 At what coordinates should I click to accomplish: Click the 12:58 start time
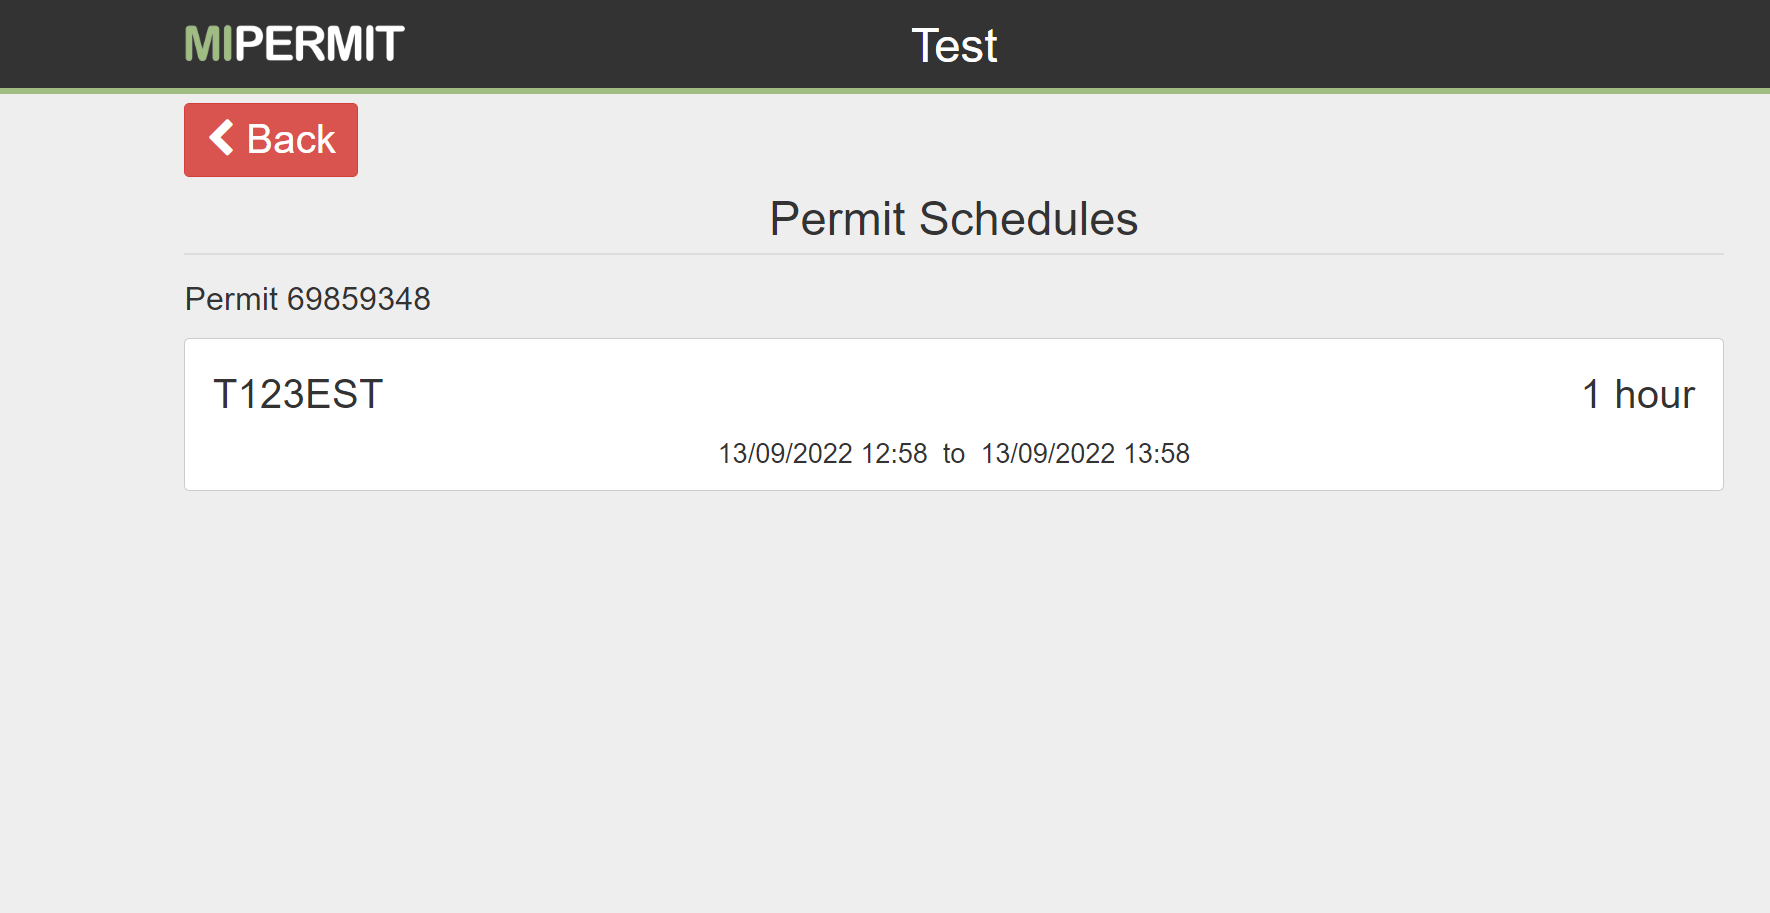pyautogui.click(x=894, y=454)
